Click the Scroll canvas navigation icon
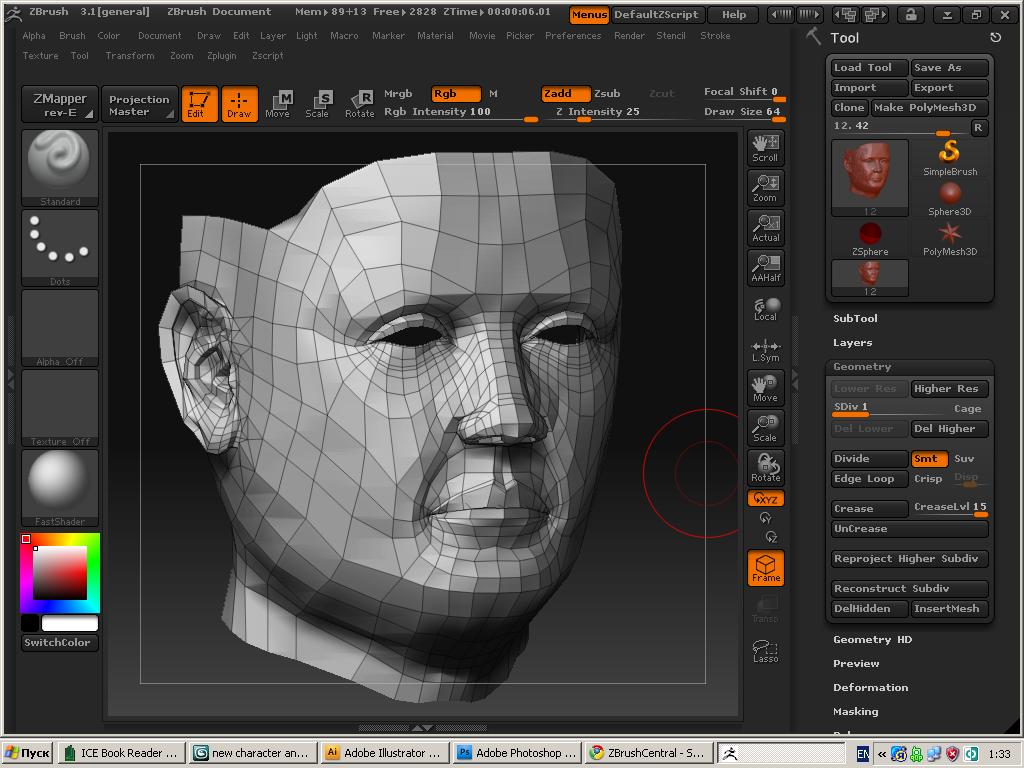 click(765, 148)
